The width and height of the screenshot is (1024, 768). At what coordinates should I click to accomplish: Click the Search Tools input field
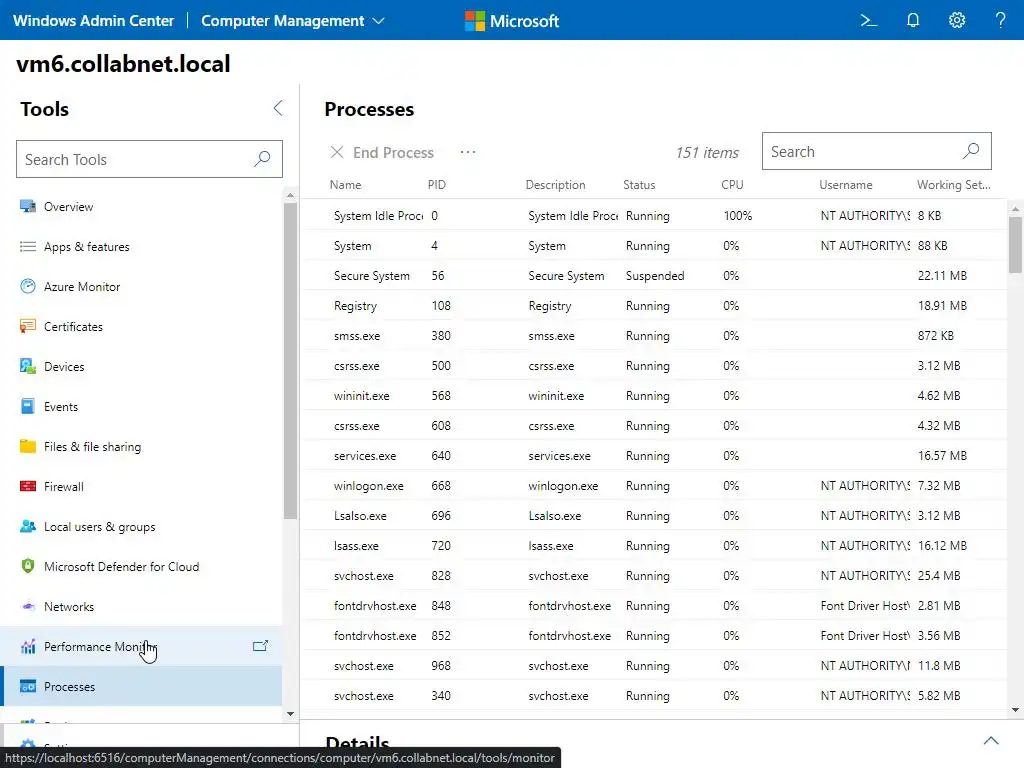tap(135, 160)
